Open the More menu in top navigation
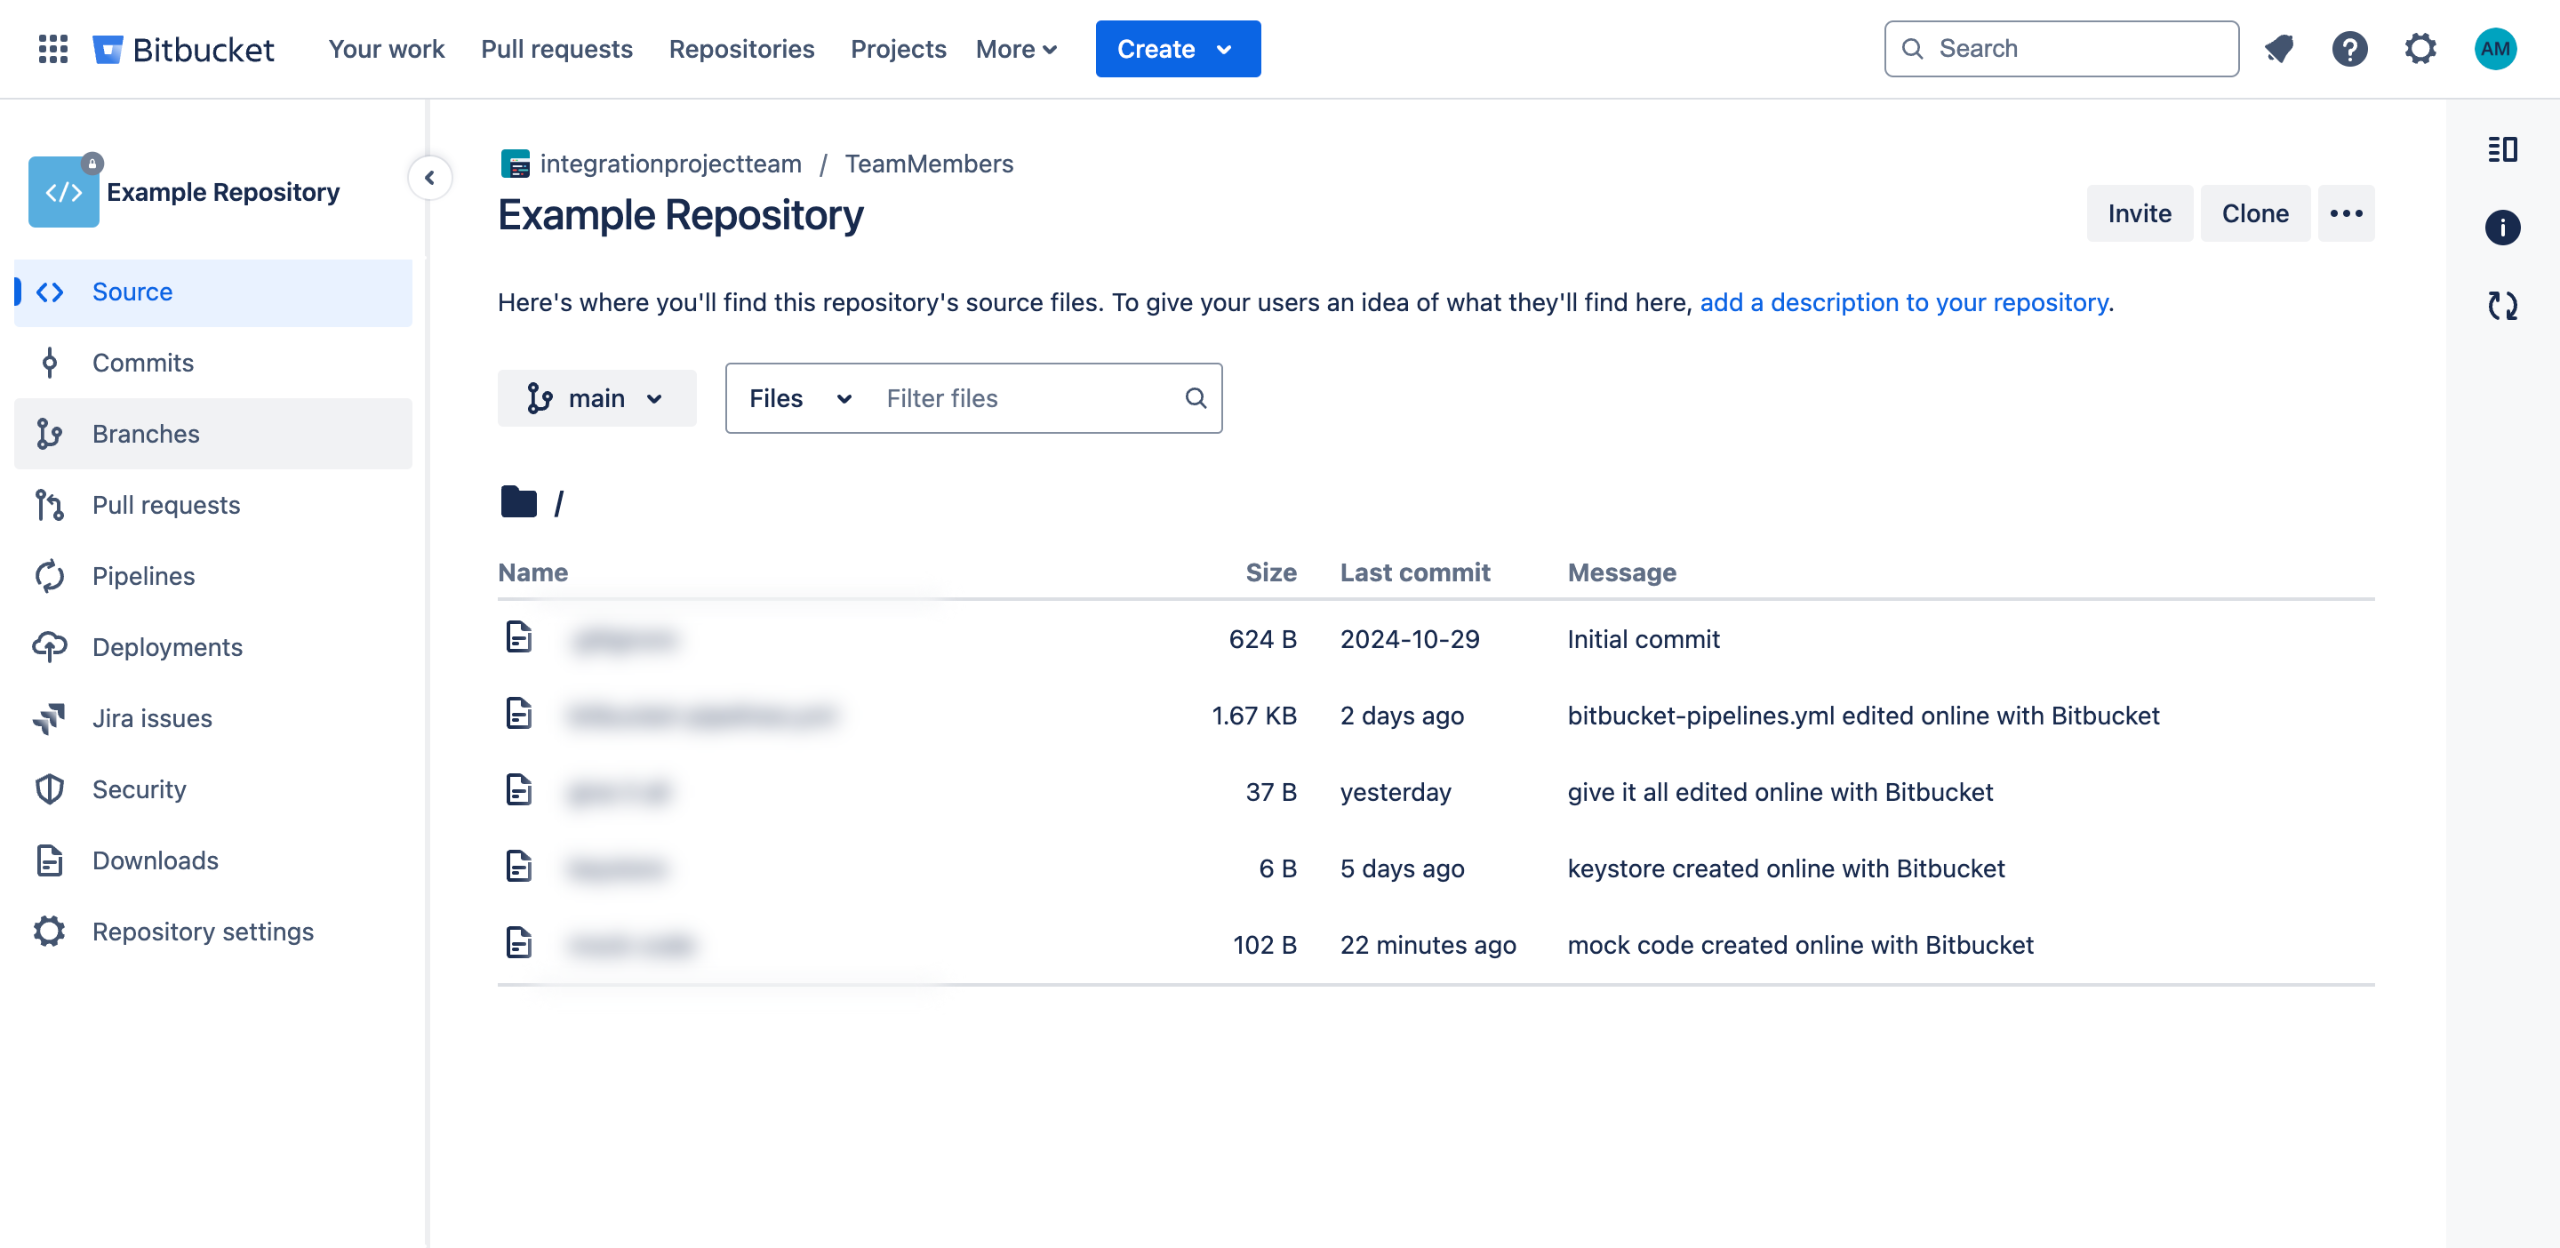Viewport: 2560px width, 1248px height. coord(1016,49)
